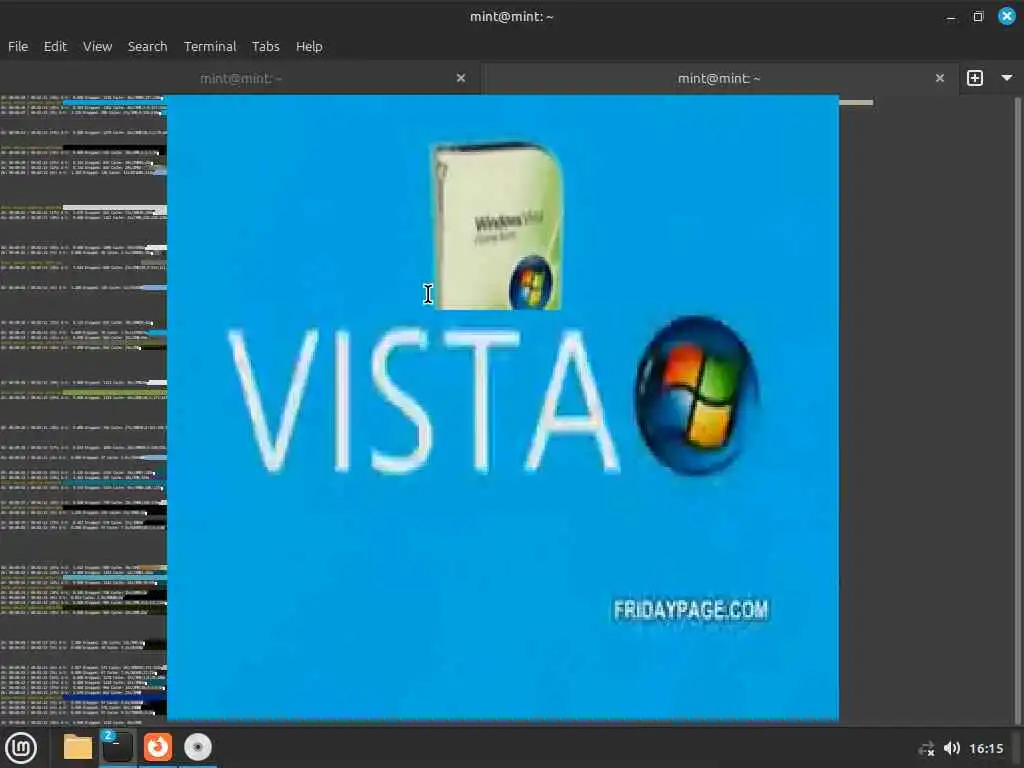
Task: Open the View menu
Action: coord(97,46)
